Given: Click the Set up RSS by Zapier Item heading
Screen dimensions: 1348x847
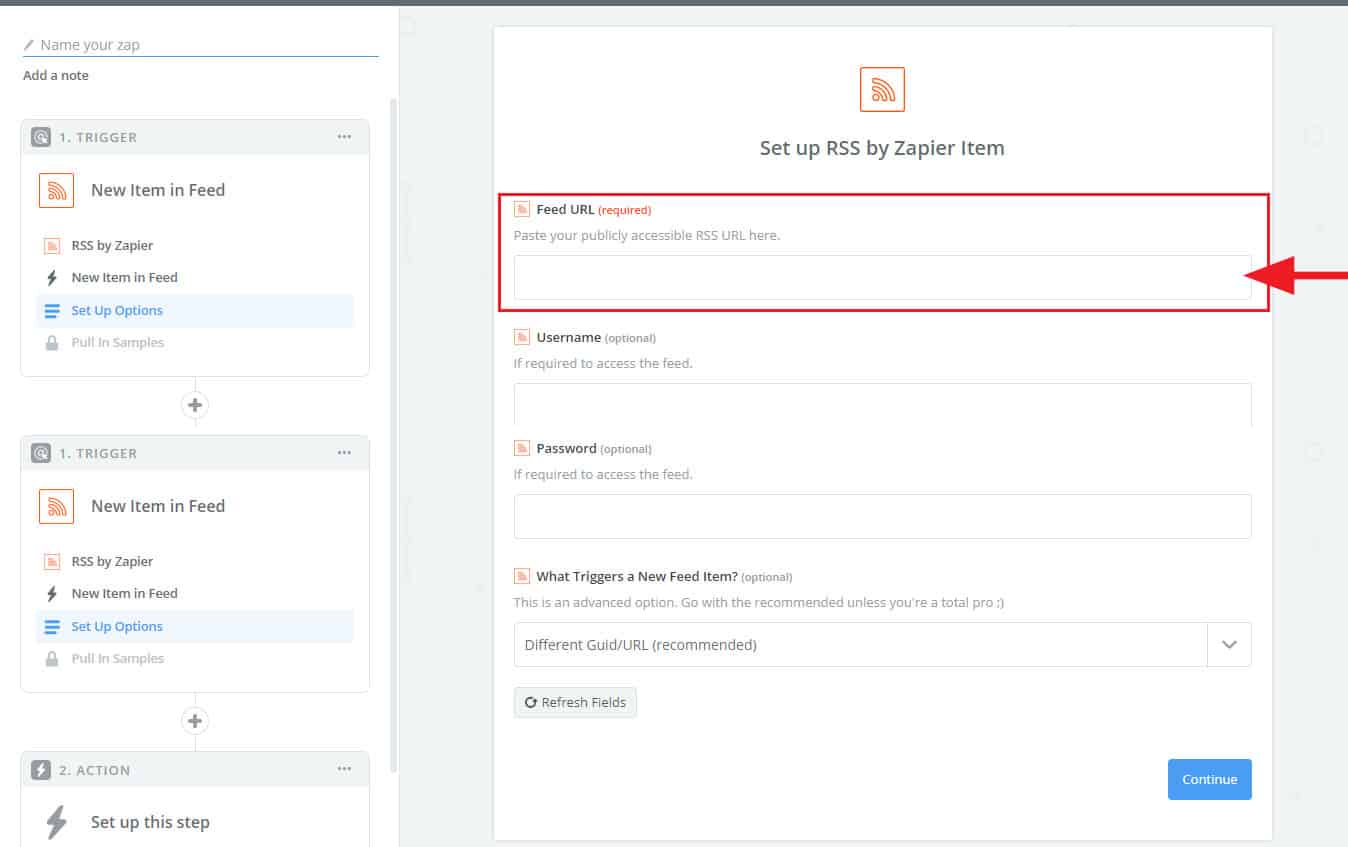Looking at the screenshot, I should (x=882, y=148).
